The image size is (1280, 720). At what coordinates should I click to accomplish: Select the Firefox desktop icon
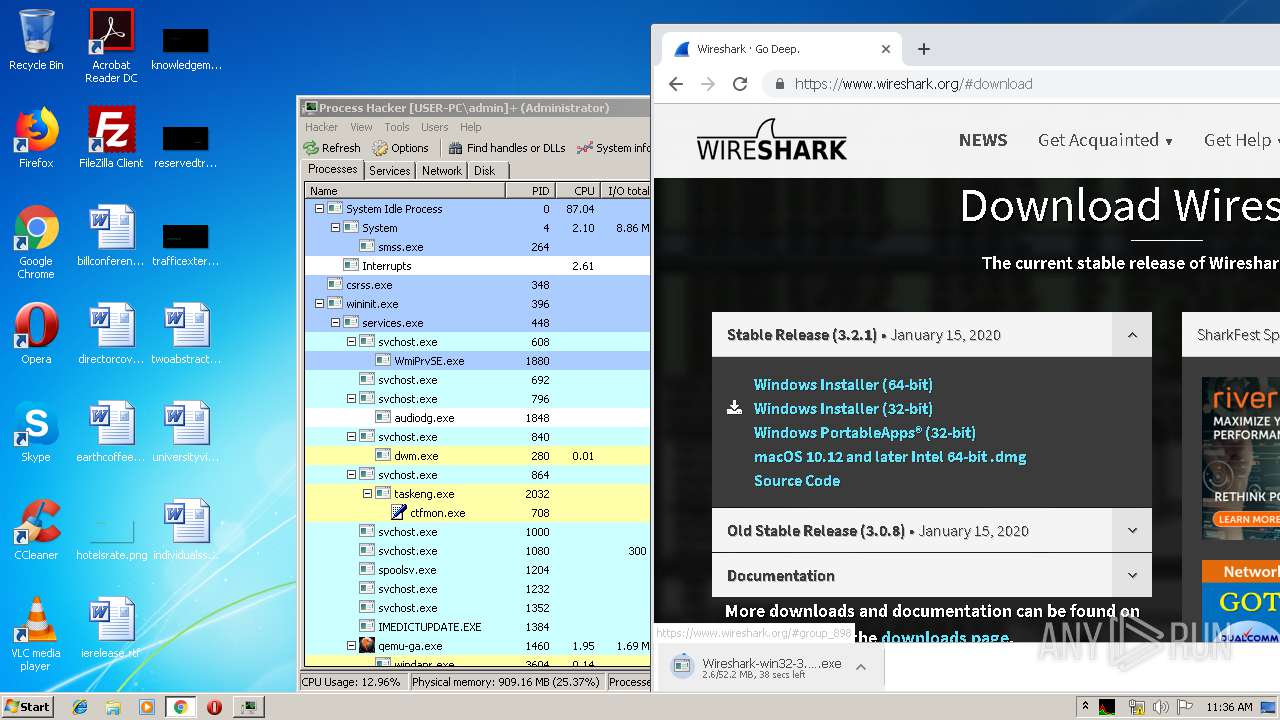[x=36, y=138]
